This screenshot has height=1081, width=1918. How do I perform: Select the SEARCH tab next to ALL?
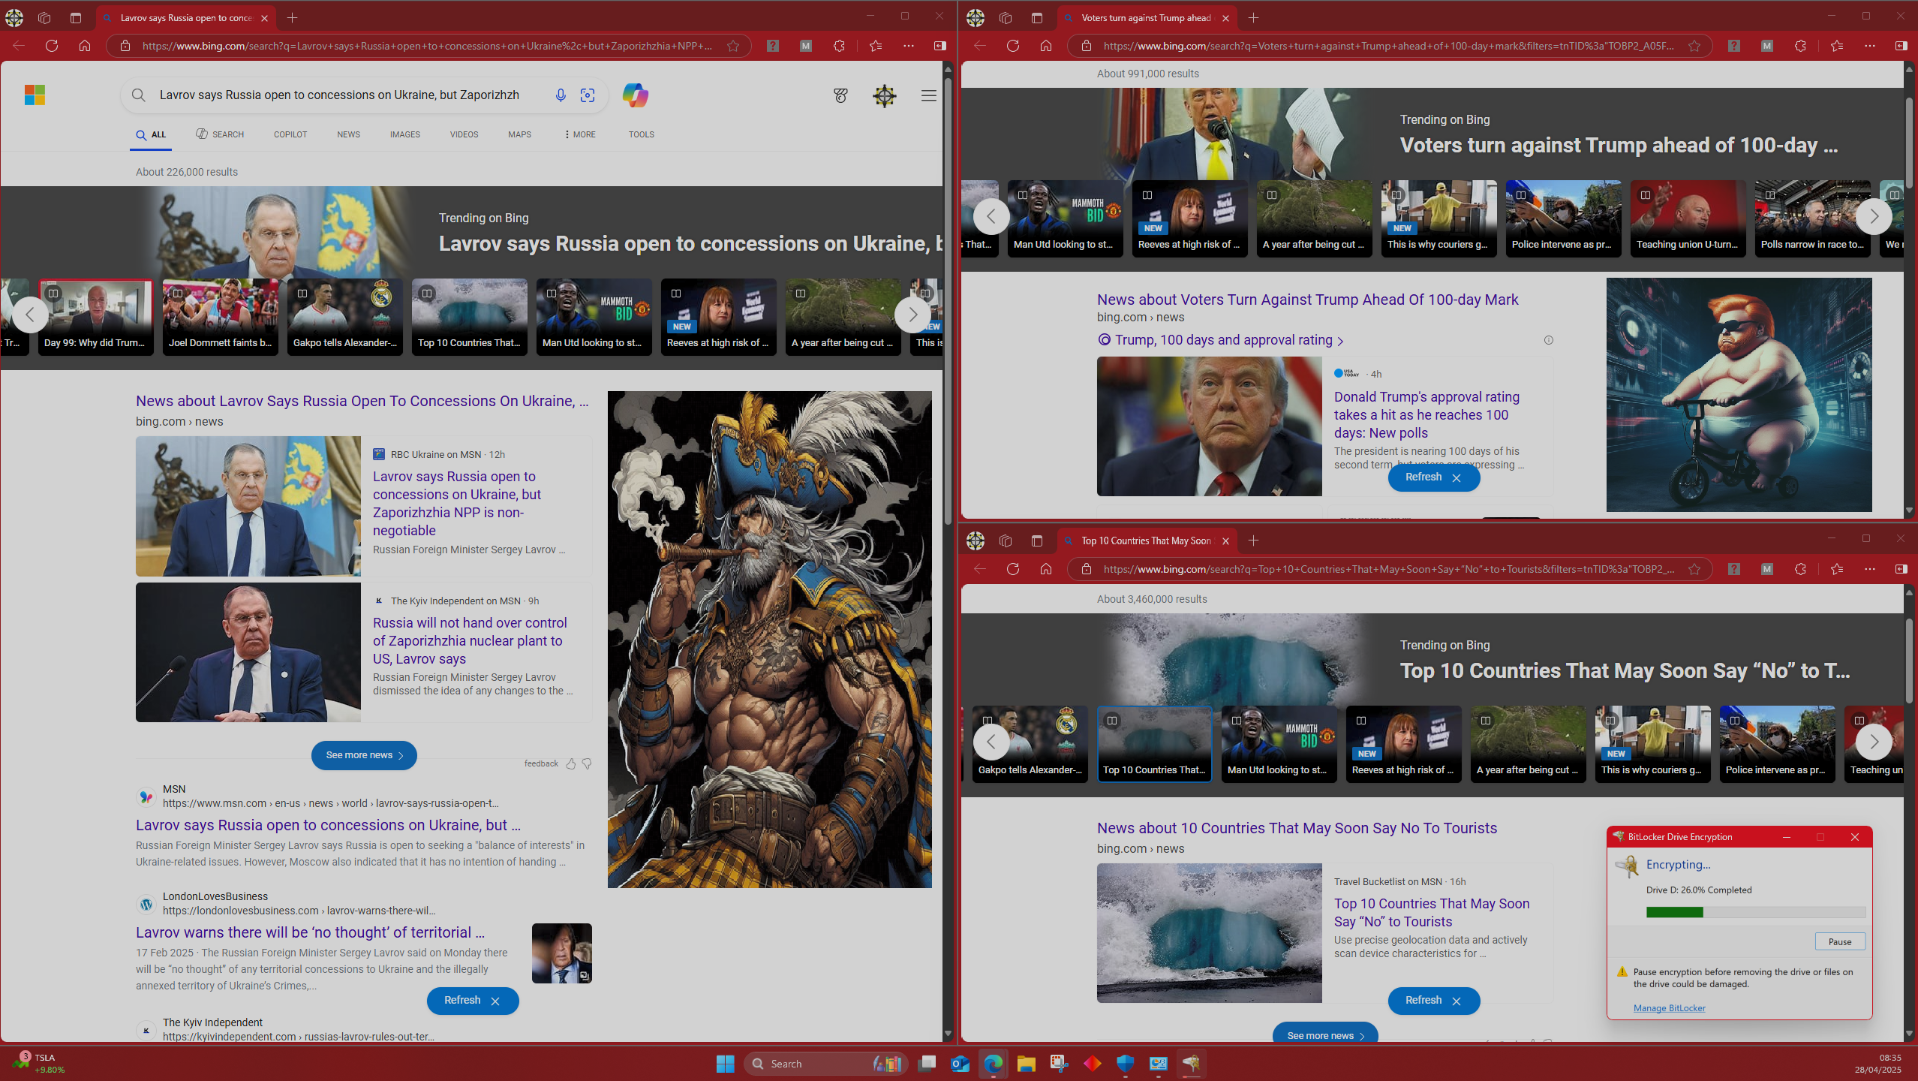(220, 134)
